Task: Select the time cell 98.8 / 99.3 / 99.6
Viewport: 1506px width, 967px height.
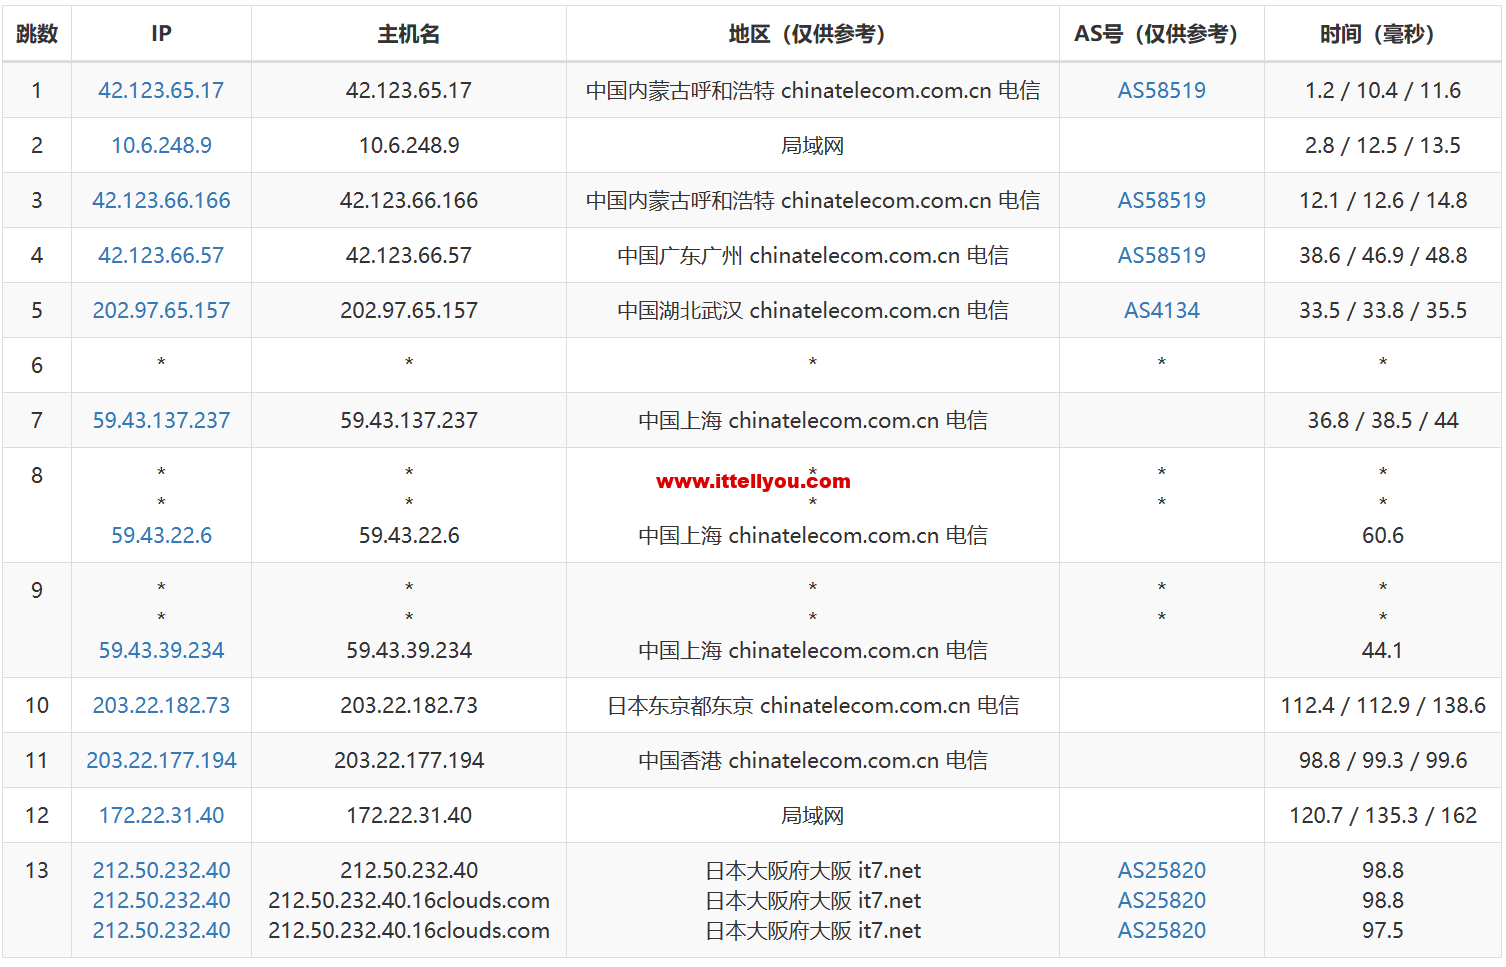Action: pyautogui.click(x=1382, y=760)
